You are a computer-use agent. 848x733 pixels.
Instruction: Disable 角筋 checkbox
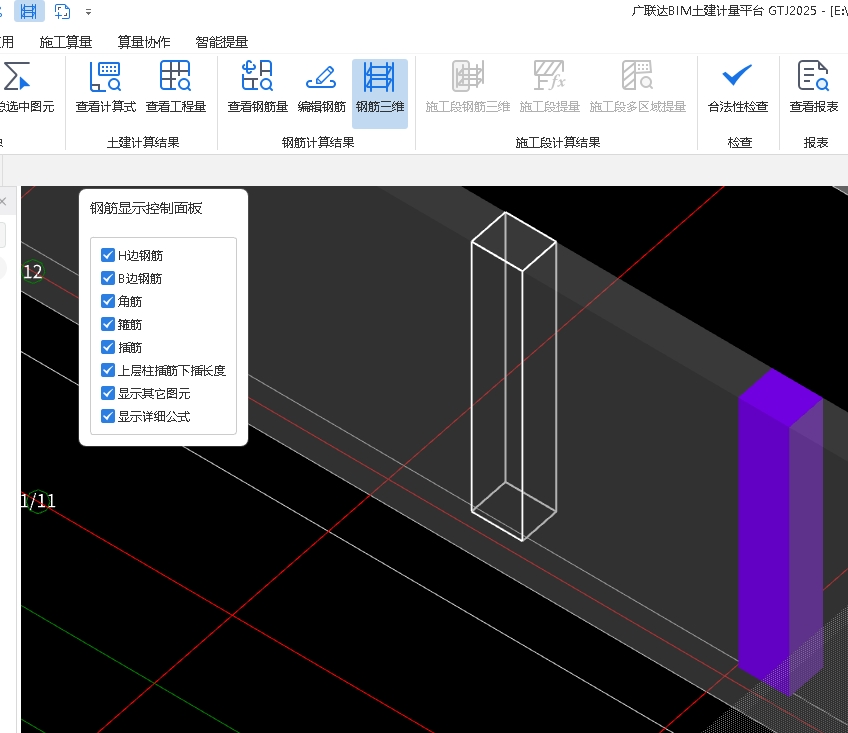108,301
